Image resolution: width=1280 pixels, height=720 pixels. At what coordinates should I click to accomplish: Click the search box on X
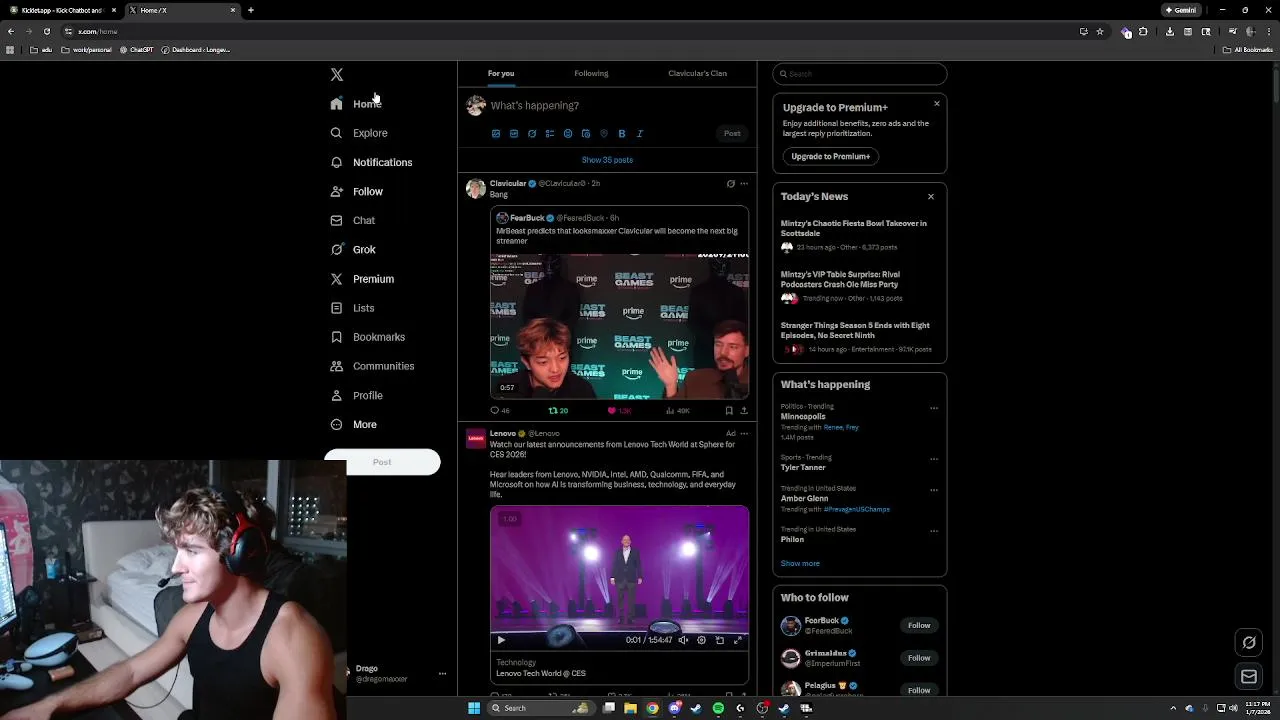point(860,74)
